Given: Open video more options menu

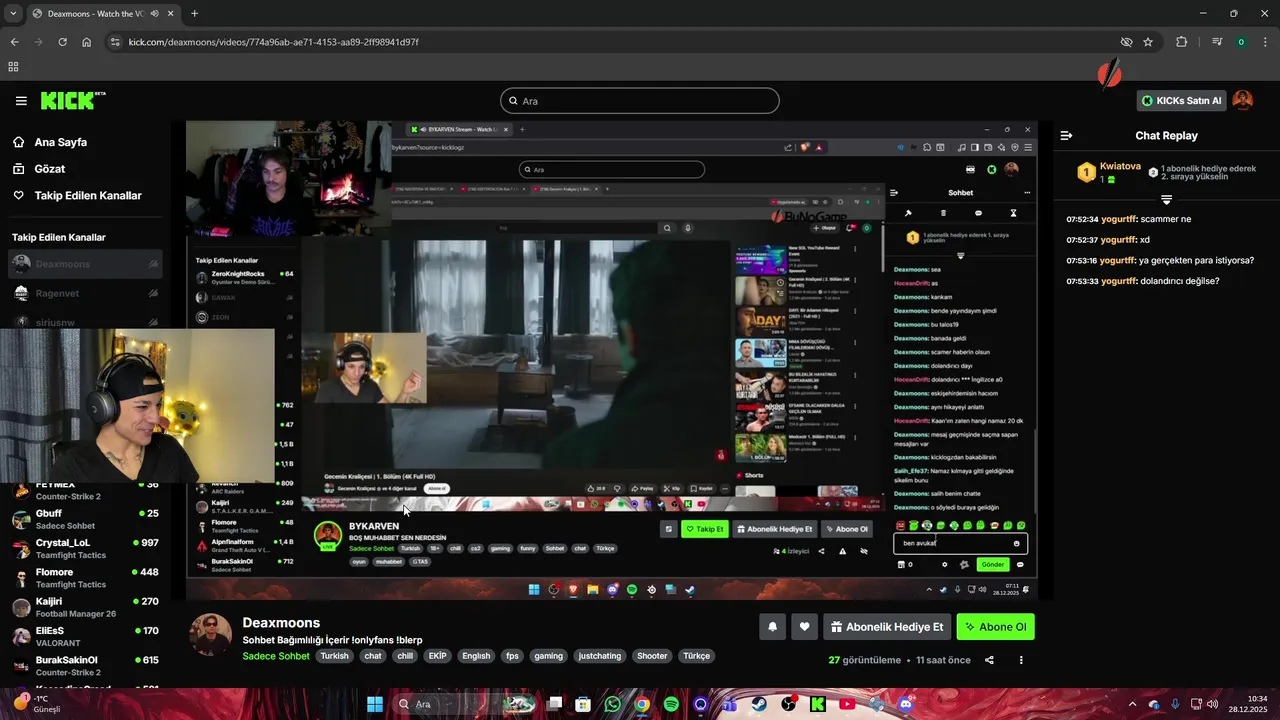Looking at the screenshot, I should (x=1021, y=660).
